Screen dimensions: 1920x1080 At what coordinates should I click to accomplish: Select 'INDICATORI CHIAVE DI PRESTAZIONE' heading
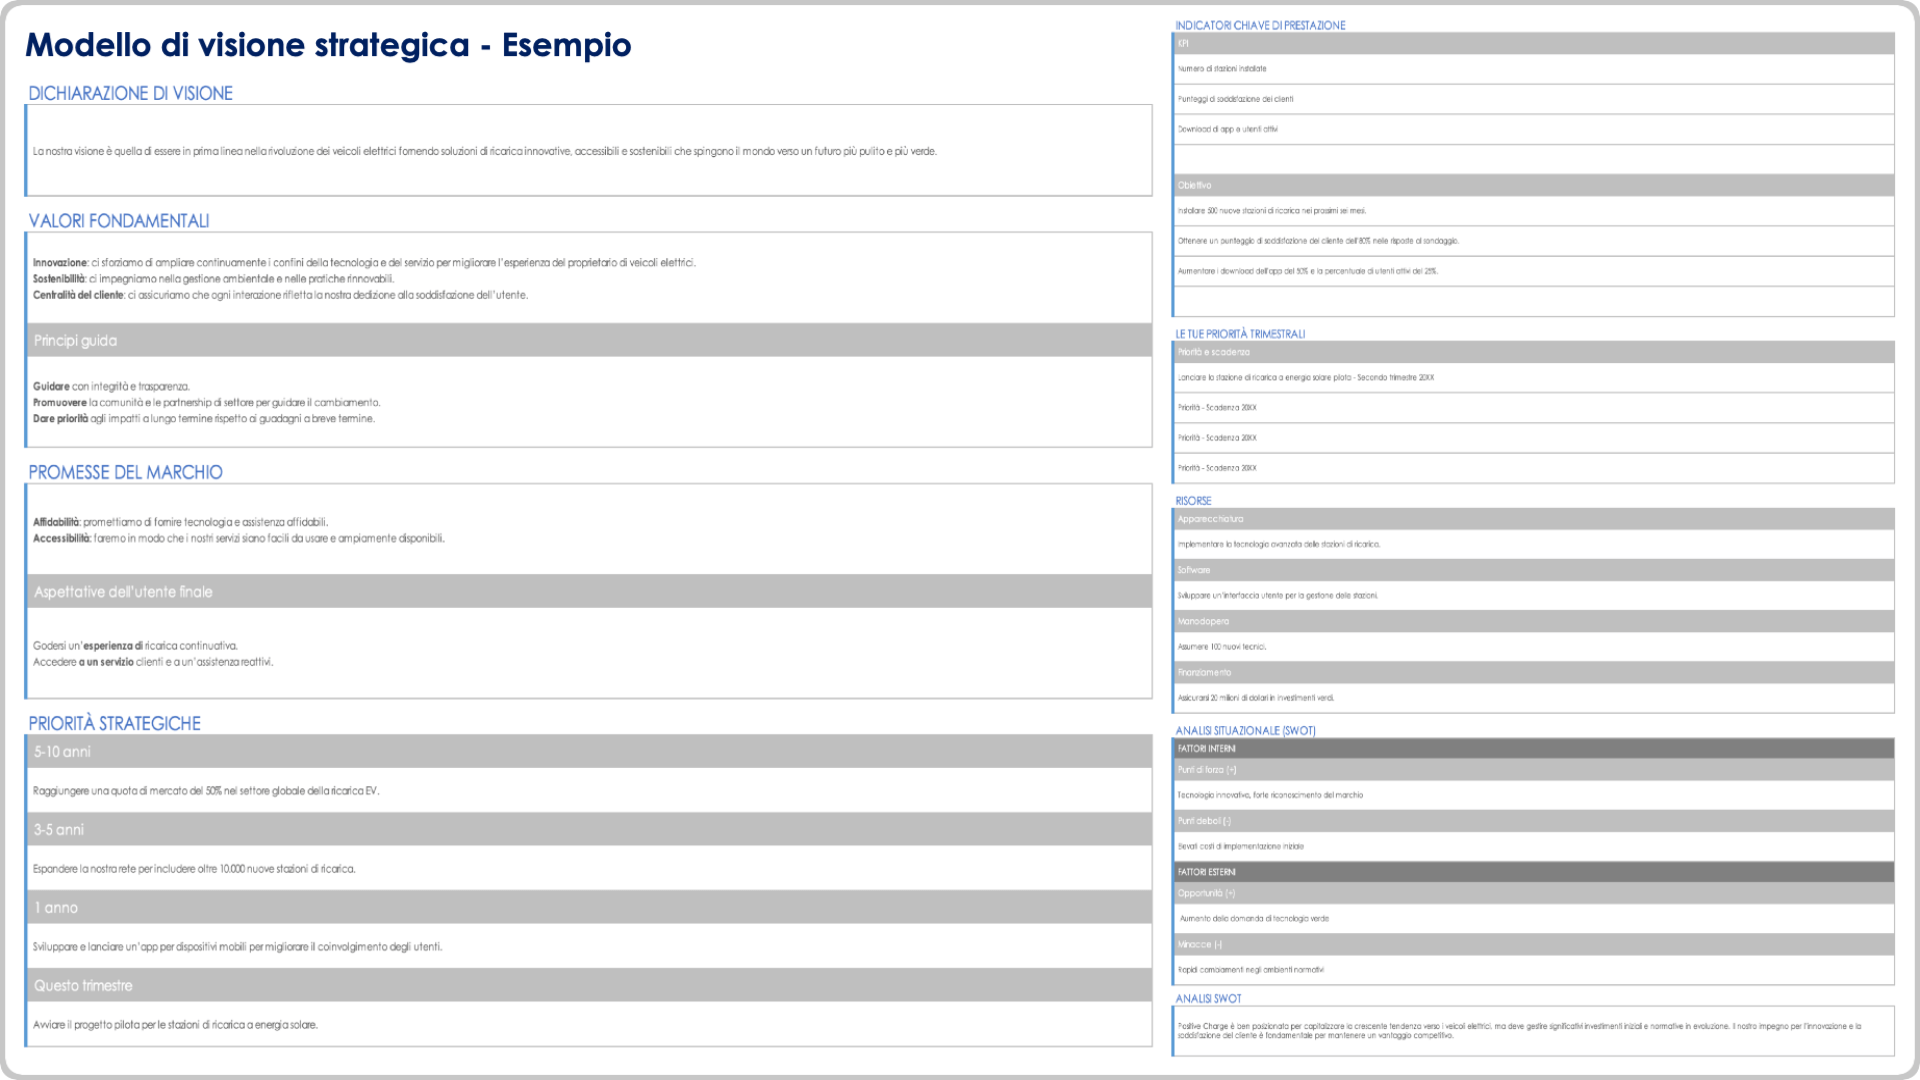pos(1260,25)
